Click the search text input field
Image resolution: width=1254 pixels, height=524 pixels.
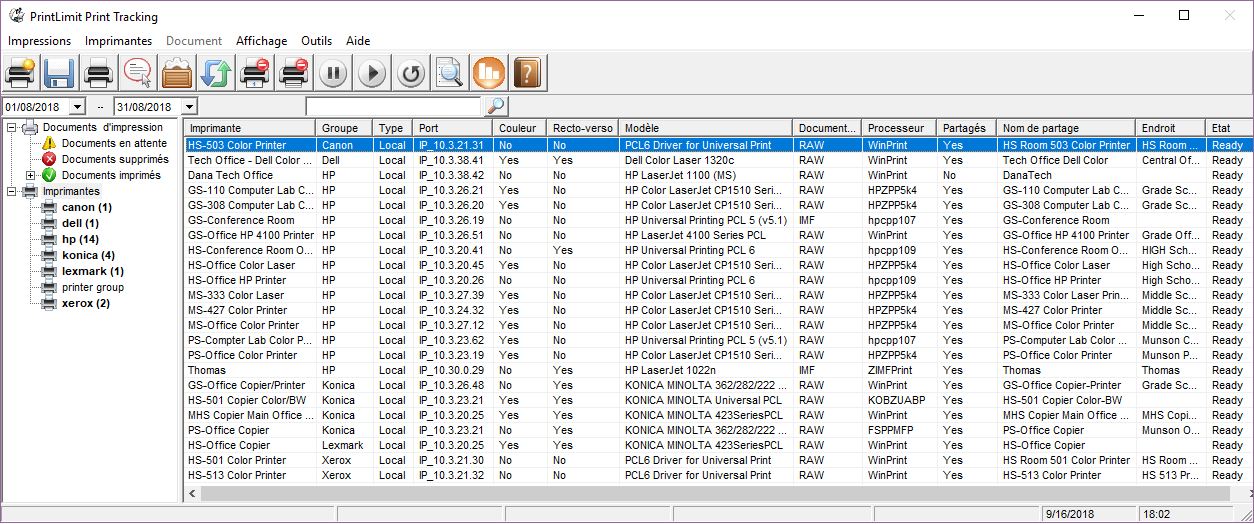tap(394, 106)
